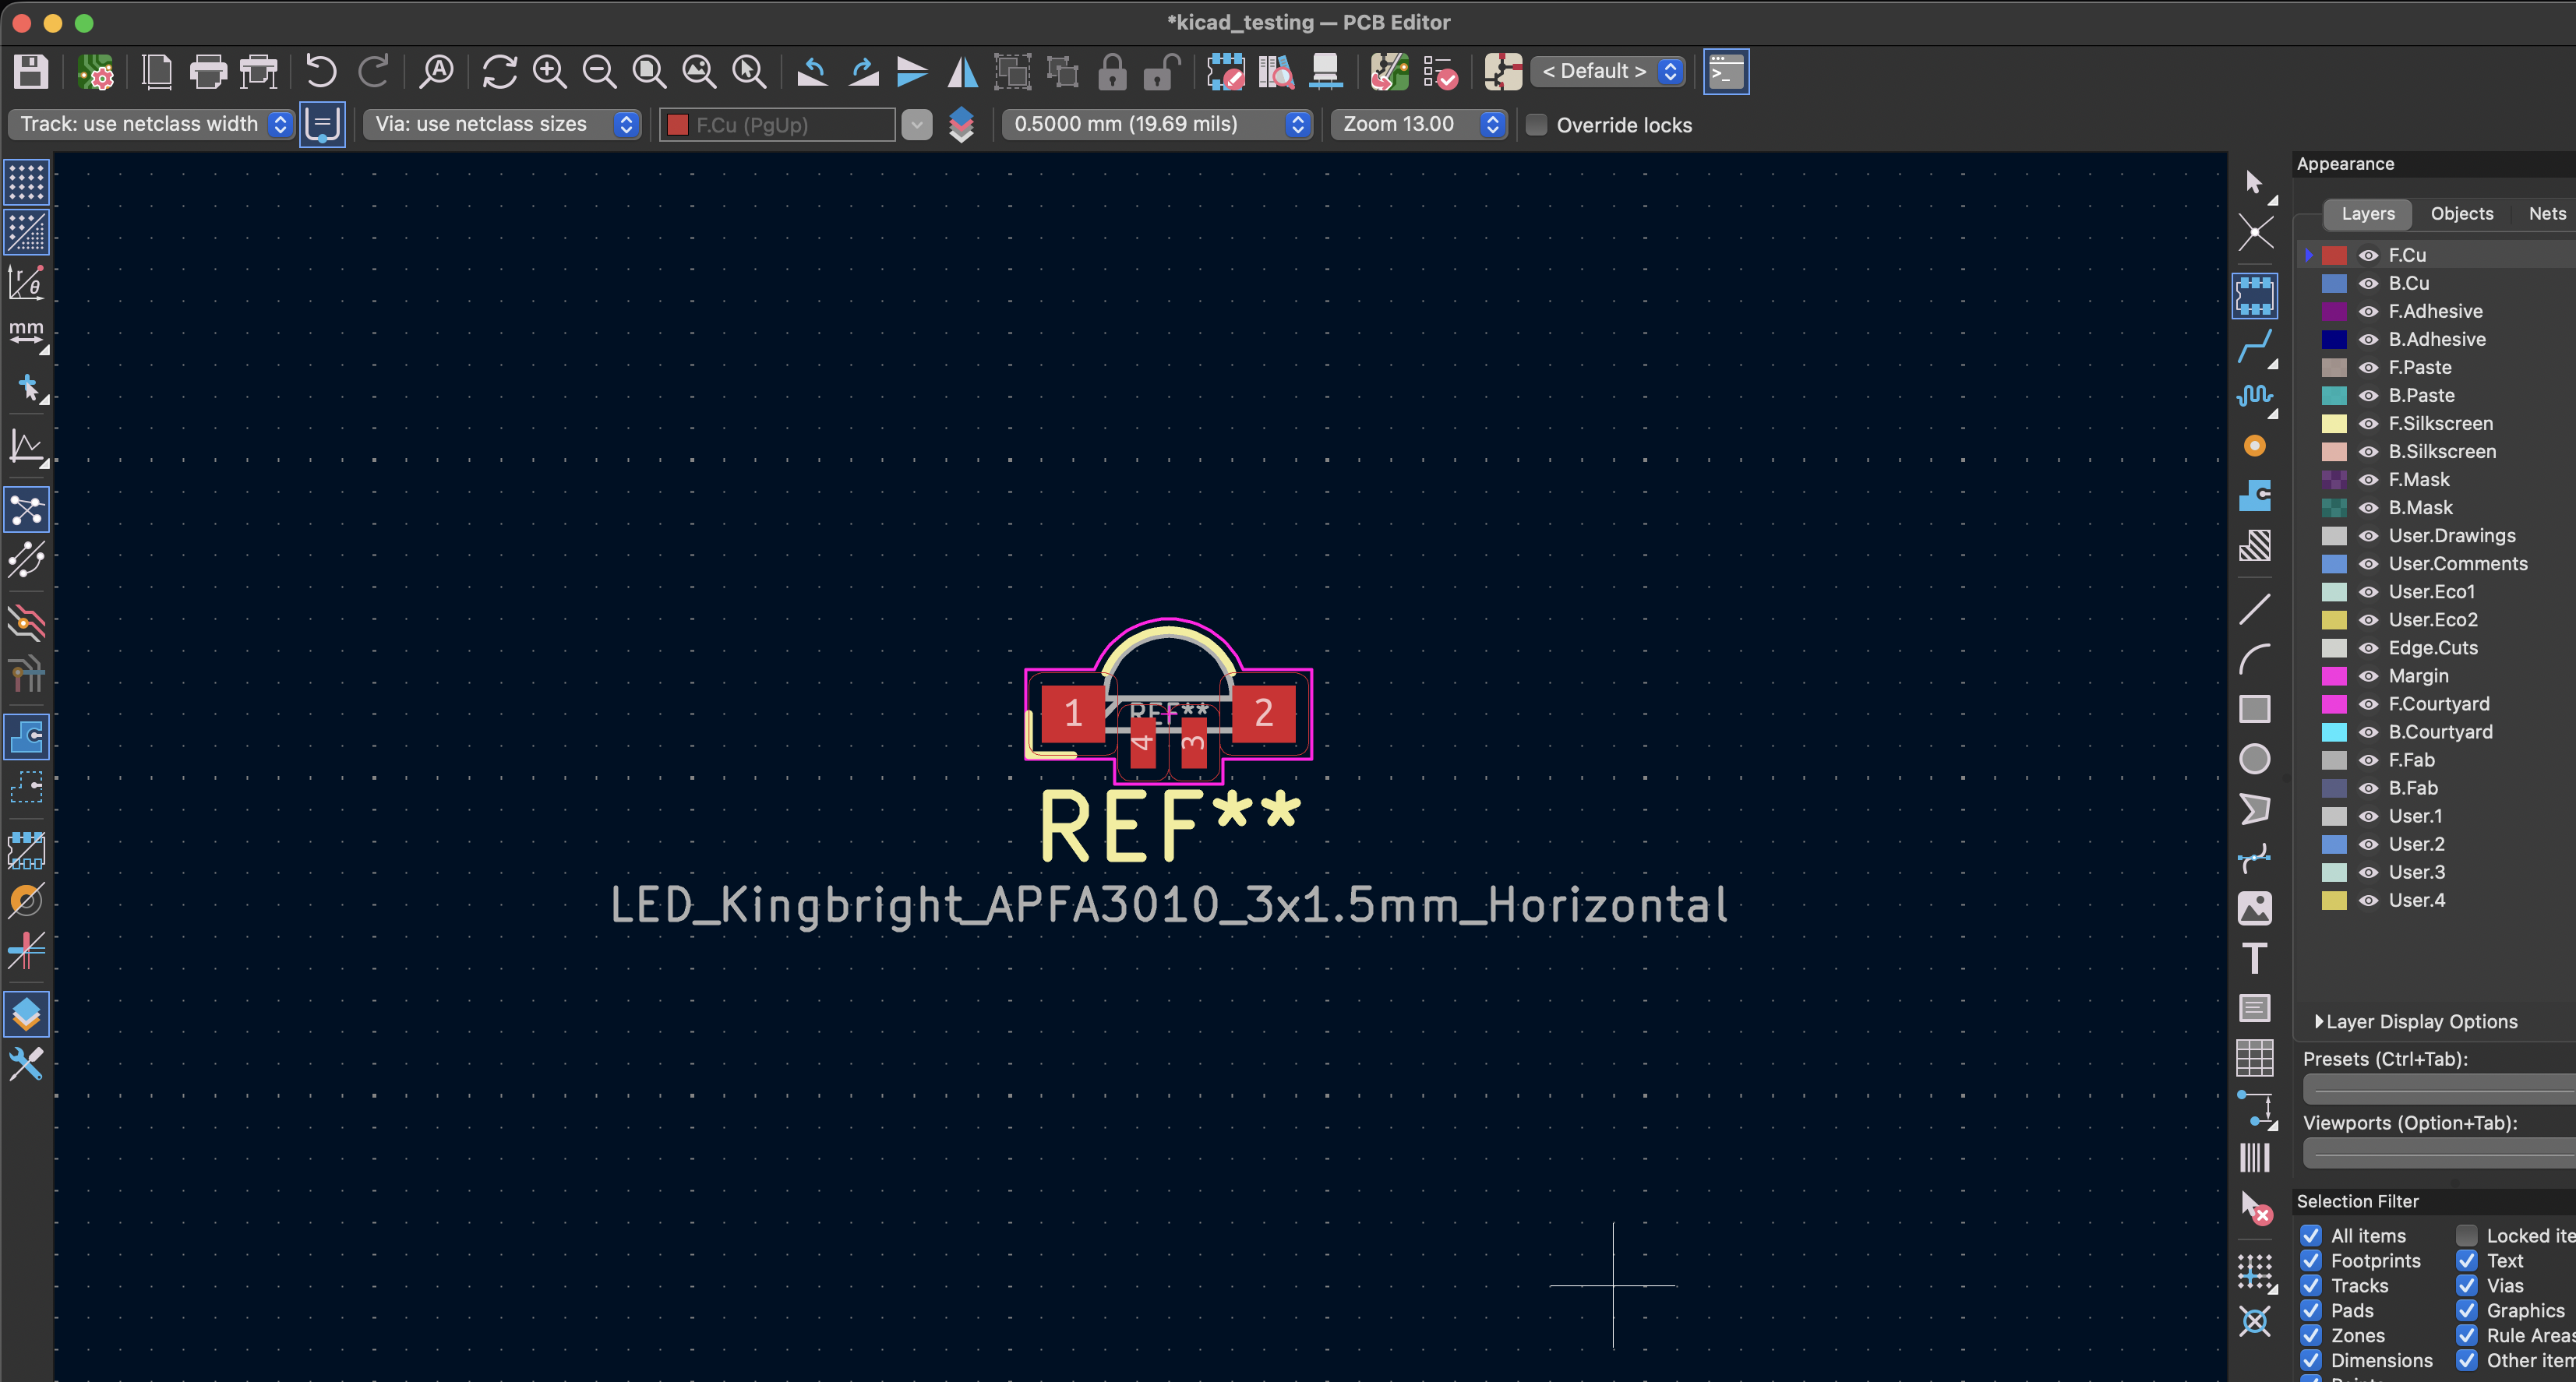Click the Zoom to Fit icon
Viewport: 2576px width, 1382px height.
pos(649,72)
